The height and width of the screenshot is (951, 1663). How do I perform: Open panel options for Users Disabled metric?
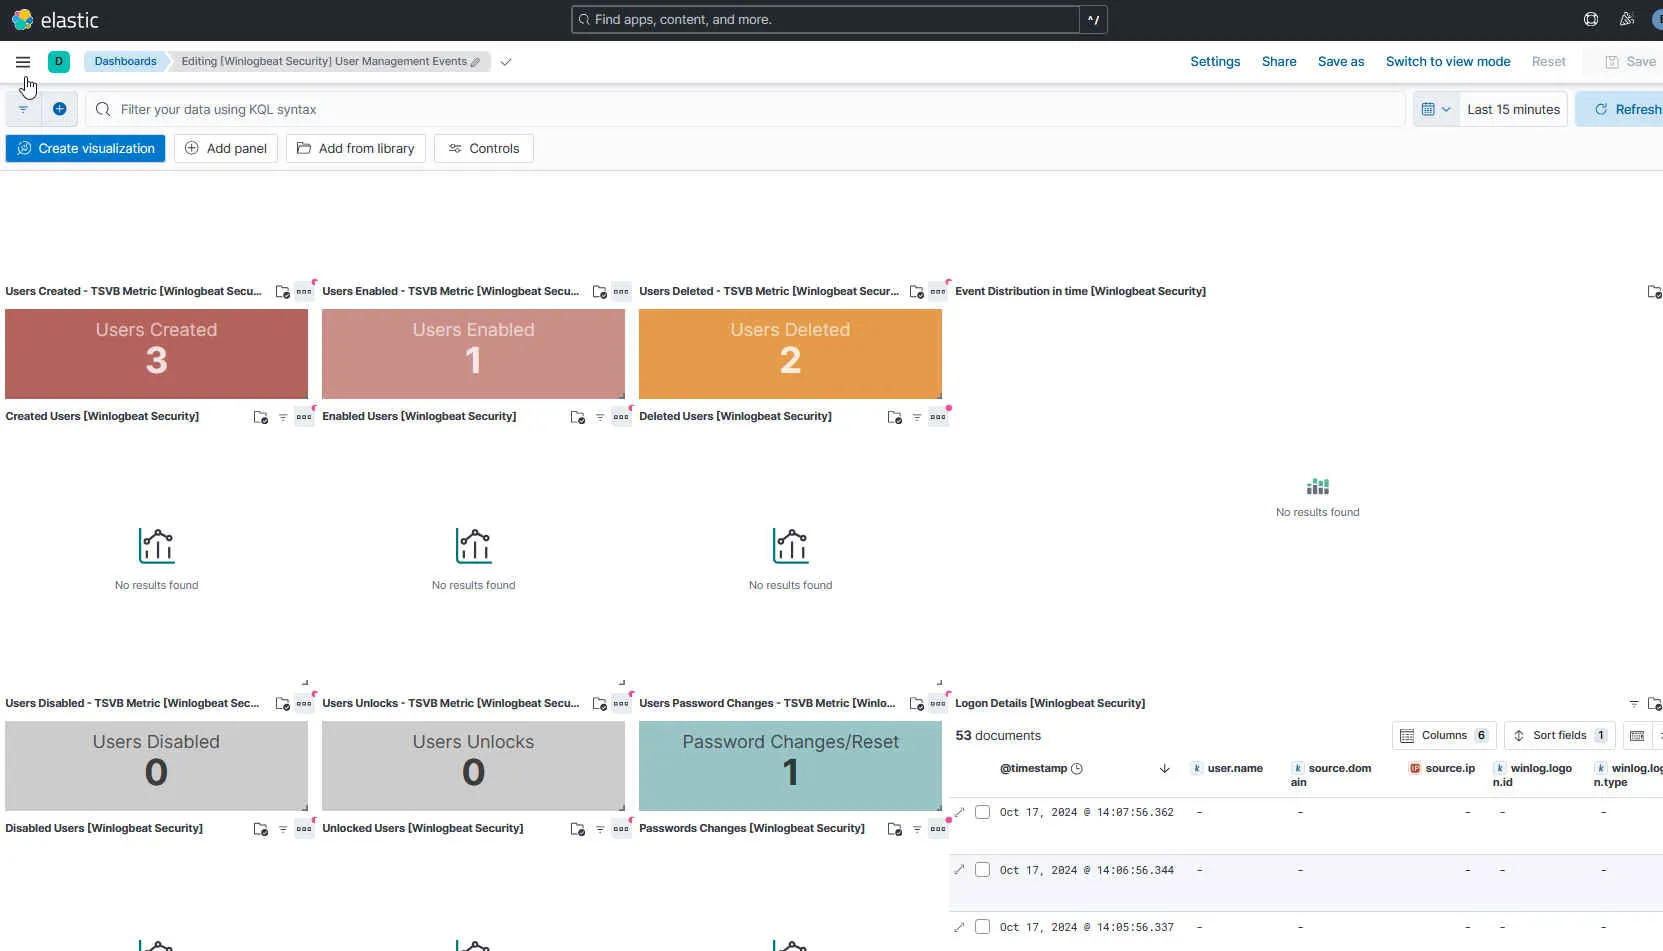point(304,704)
